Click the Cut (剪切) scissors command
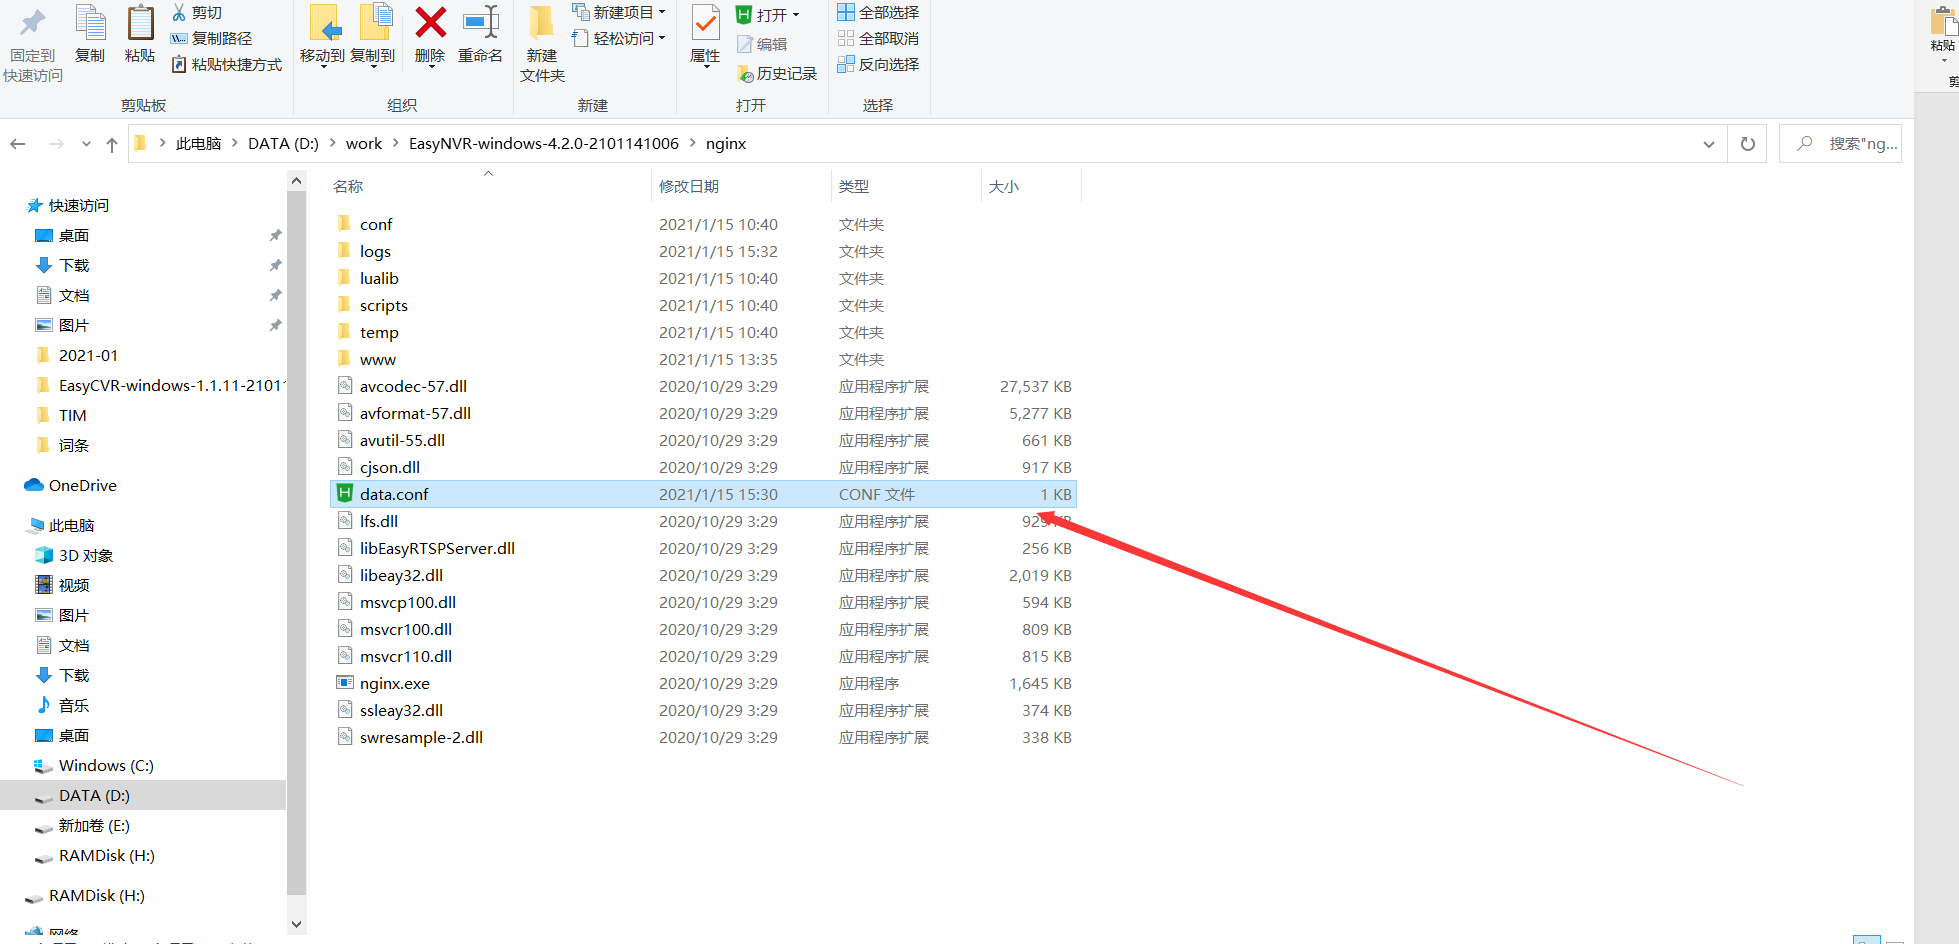This screenshot has width=1959, height=944. coord(197,12)
